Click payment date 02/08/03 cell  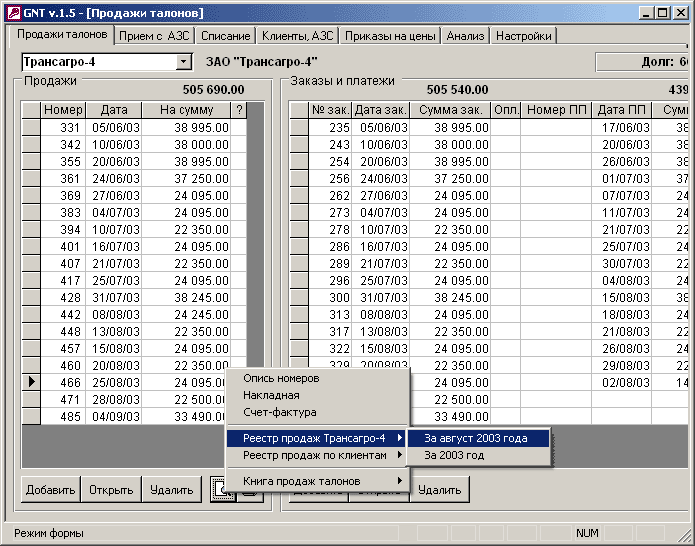point(622,382)
